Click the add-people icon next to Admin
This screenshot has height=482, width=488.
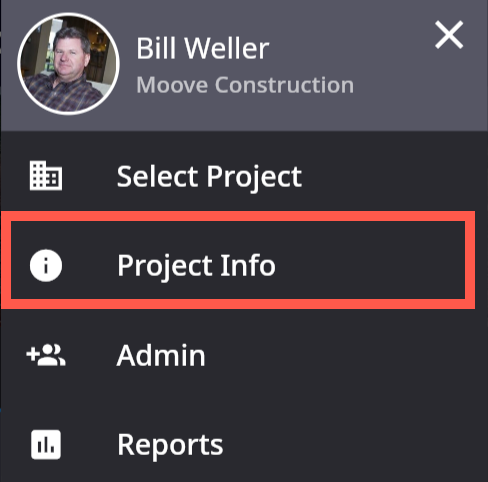(x=46, y=355)
